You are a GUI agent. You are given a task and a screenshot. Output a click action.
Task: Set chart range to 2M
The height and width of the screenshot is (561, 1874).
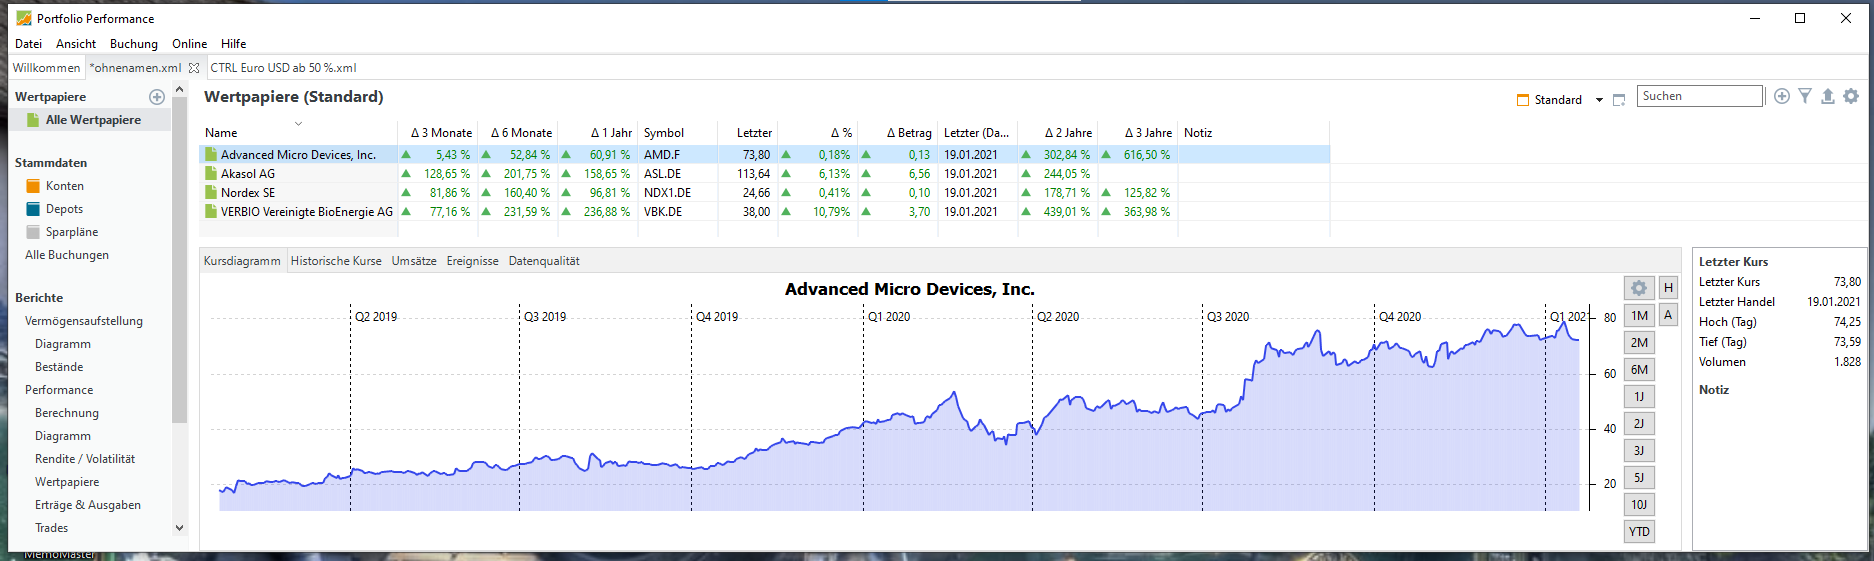(x=1639, y=342)
